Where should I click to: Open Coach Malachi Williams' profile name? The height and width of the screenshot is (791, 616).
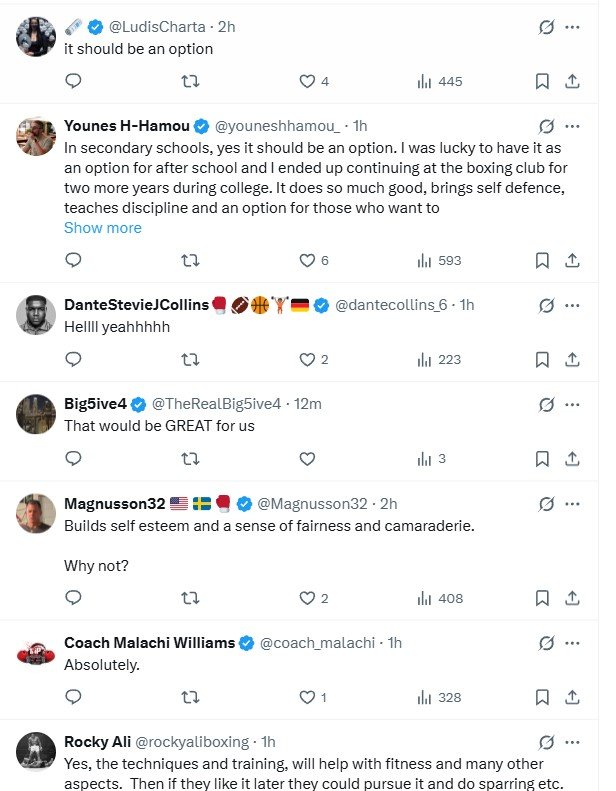pos(149,643)
